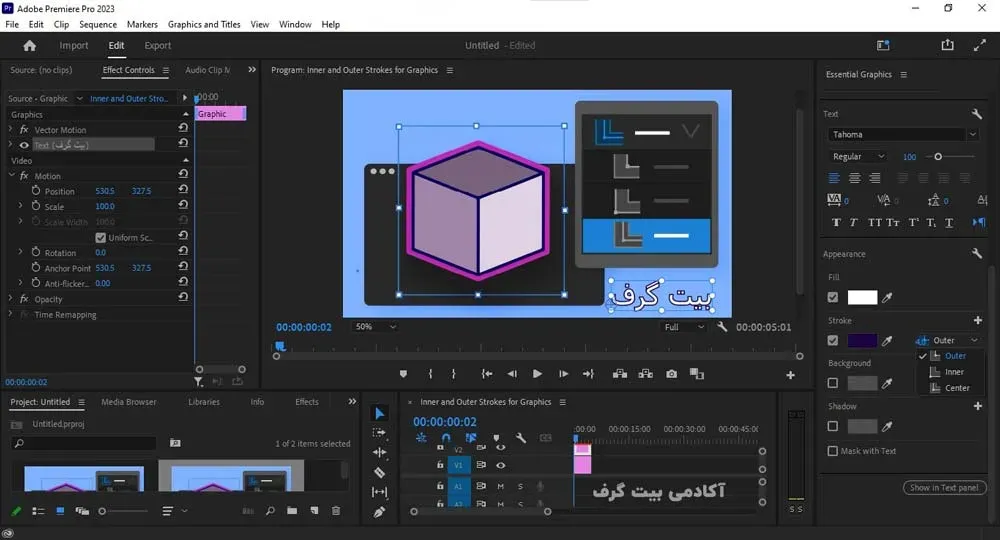Uncheck the Stroke checkbox
Image resolution: width=1000 pixels, height=540 pixels.
click(832, 340)
